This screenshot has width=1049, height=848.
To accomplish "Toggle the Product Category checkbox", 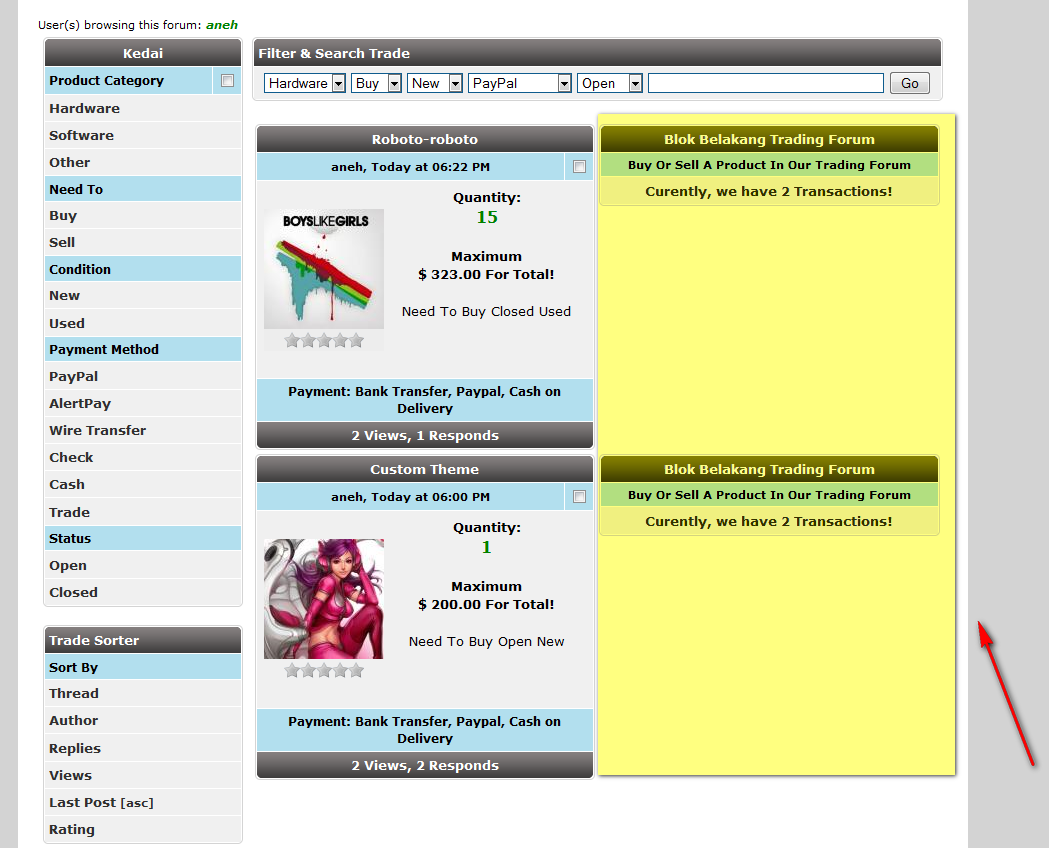I will click(227, 81).
